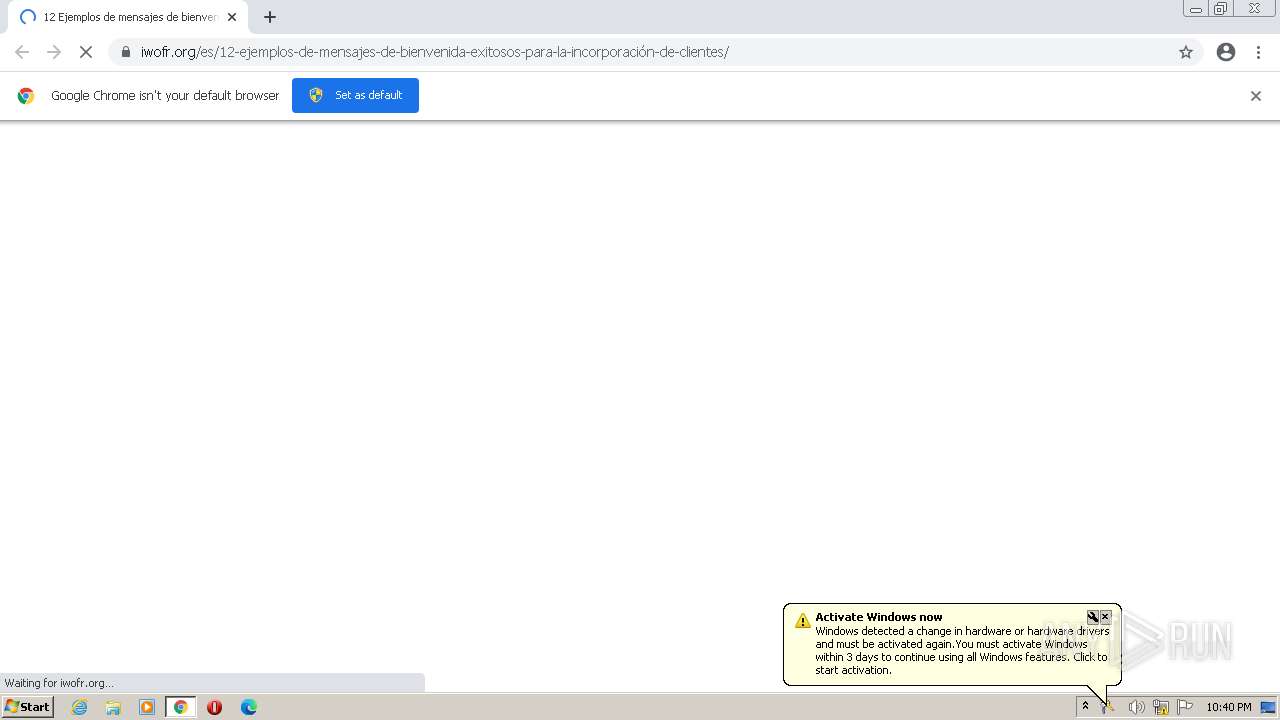Screen dimensions: 1280x720
Task: Open Action Center flag icon
Action: click(x=1185, y=707)
